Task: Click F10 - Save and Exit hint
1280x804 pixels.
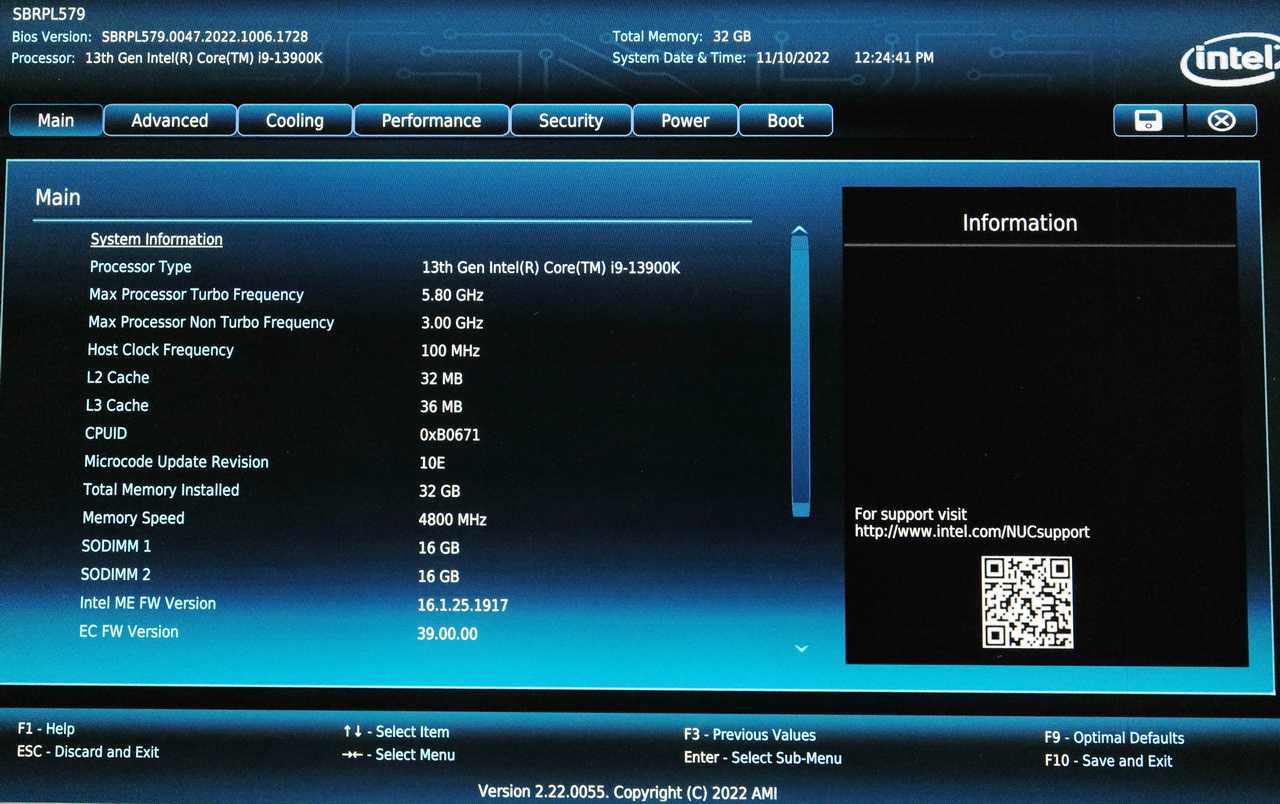Action: (1108, 761)
